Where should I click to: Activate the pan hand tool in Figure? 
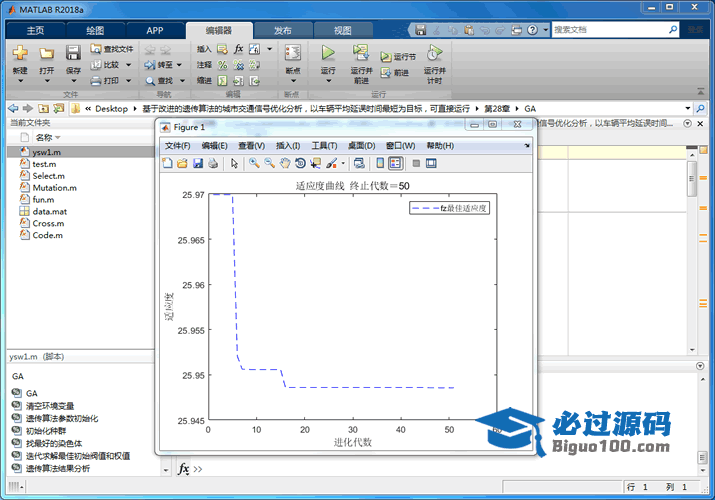pos(285,163)
